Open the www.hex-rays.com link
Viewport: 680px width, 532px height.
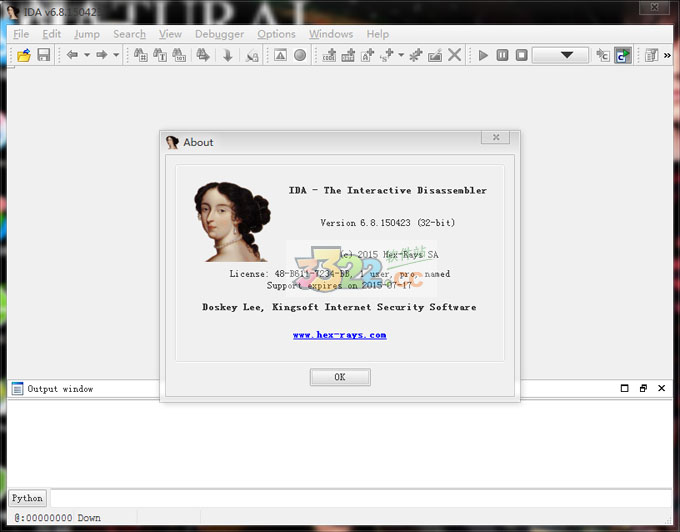click(x=339, y=335)
